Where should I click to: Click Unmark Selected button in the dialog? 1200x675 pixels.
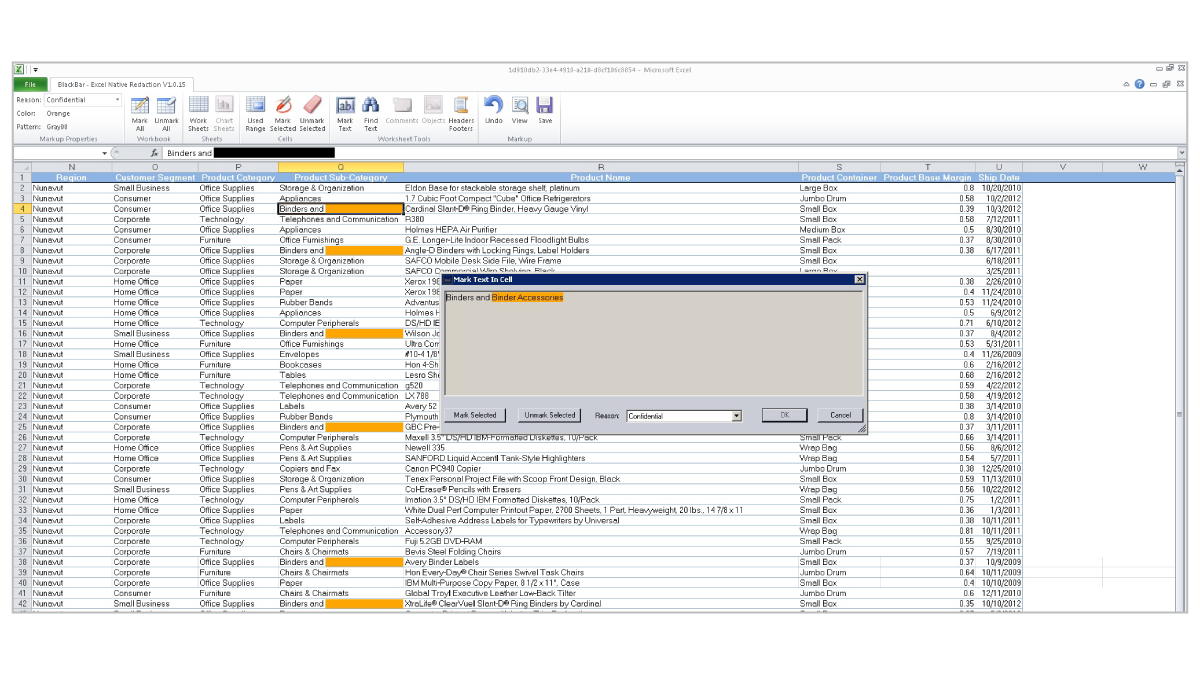coord(550,415)
